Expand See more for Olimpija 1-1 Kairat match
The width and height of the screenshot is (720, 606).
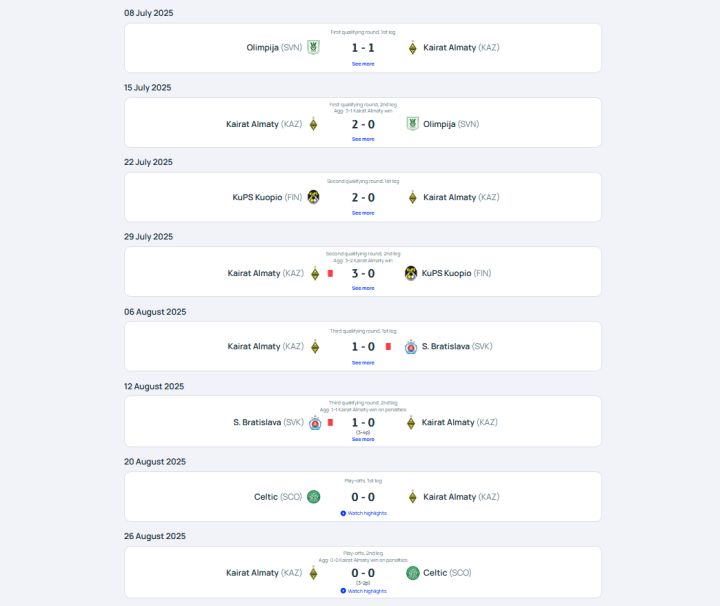pyautogui.click(x=363, y=63)
